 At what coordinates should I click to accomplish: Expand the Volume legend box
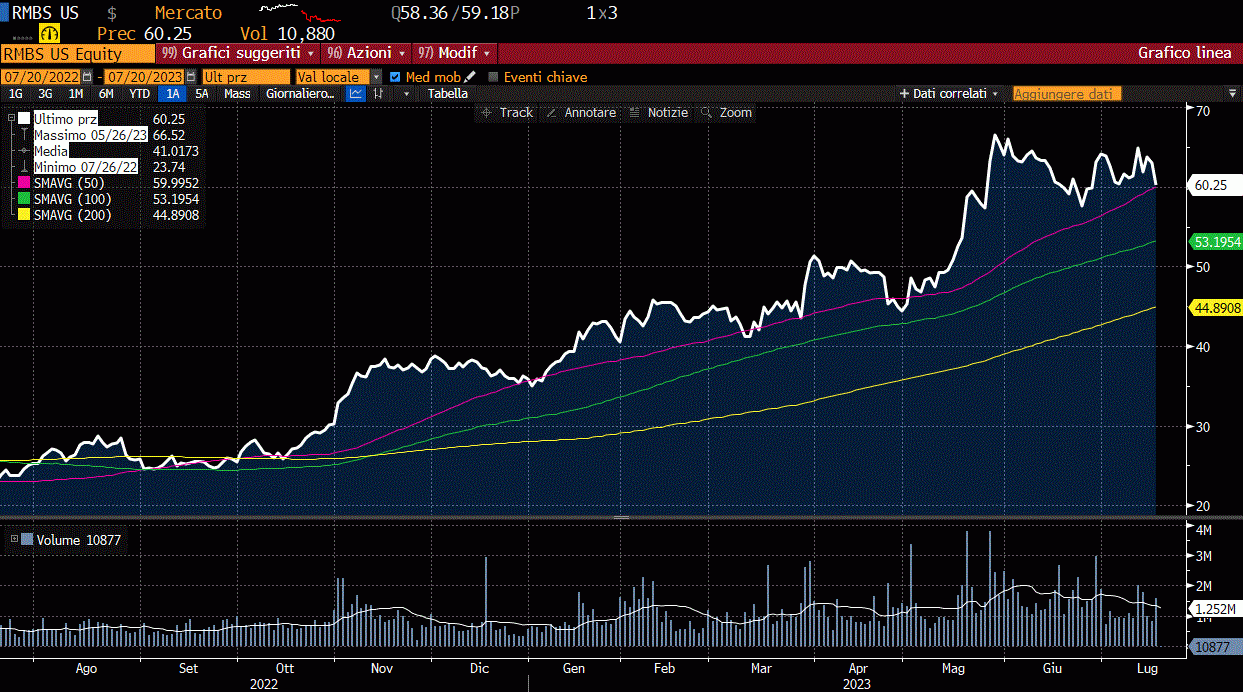pyautogui.click(x=14, y=540)
